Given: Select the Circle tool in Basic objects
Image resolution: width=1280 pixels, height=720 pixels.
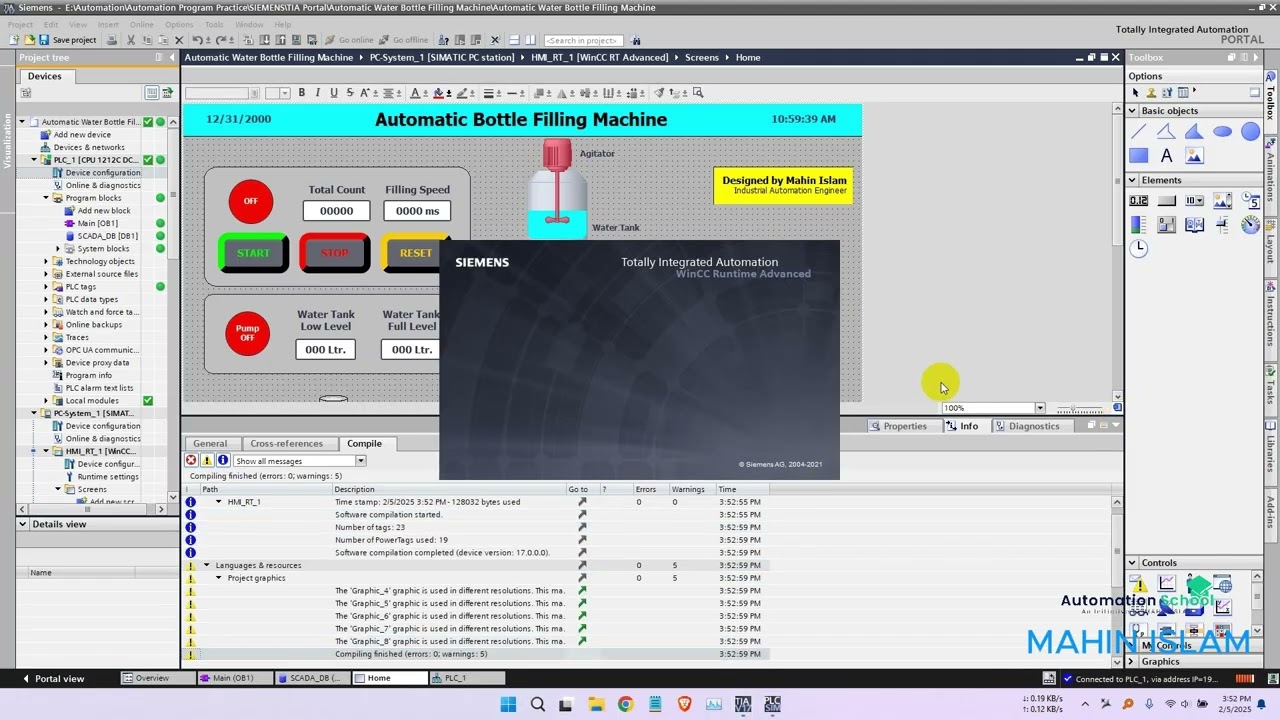Looking at the screenshot, I should click(x=1250, y=131).
